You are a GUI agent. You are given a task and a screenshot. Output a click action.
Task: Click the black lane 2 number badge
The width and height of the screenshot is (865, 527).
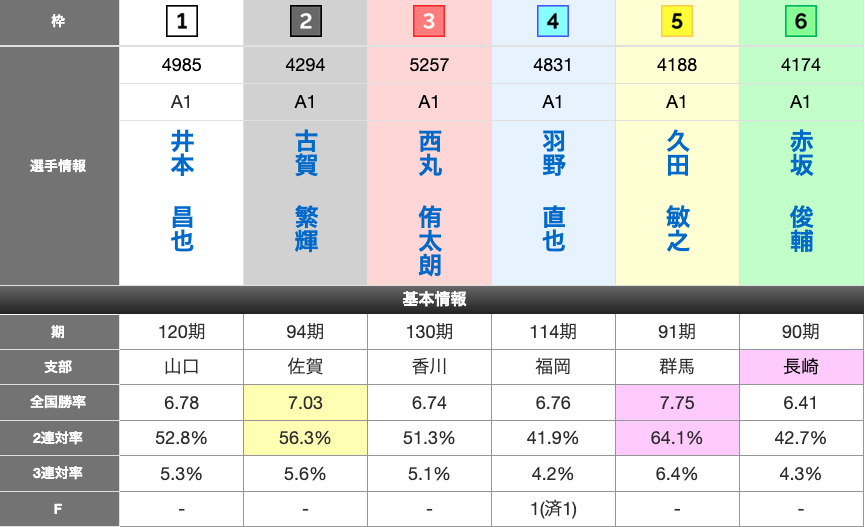[x=305, y=21]
